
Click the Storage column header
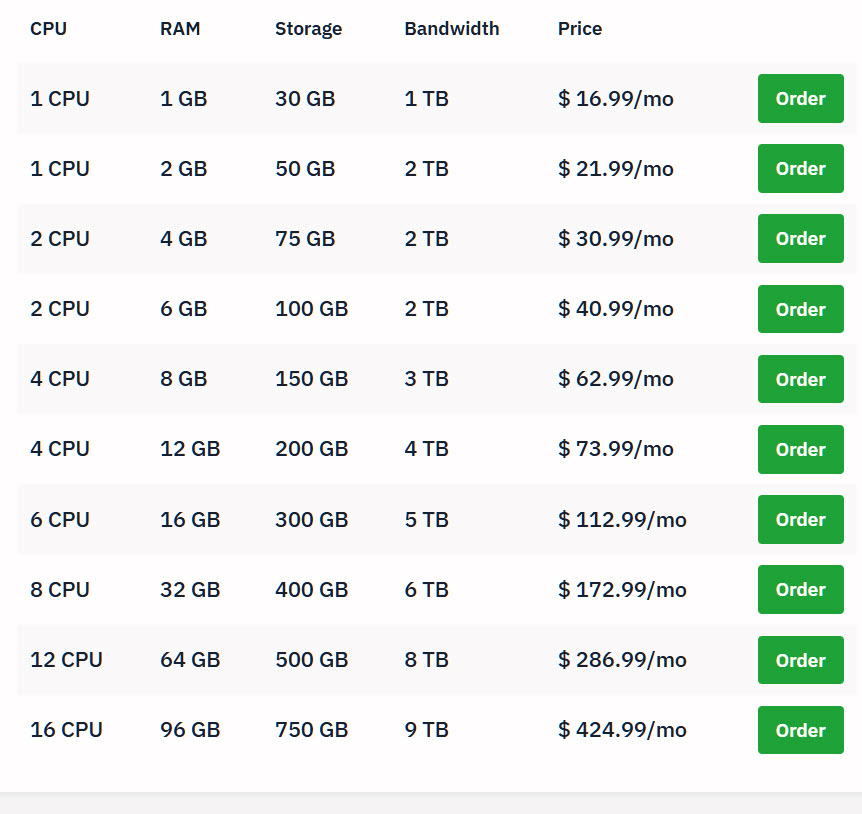point(308,29)
